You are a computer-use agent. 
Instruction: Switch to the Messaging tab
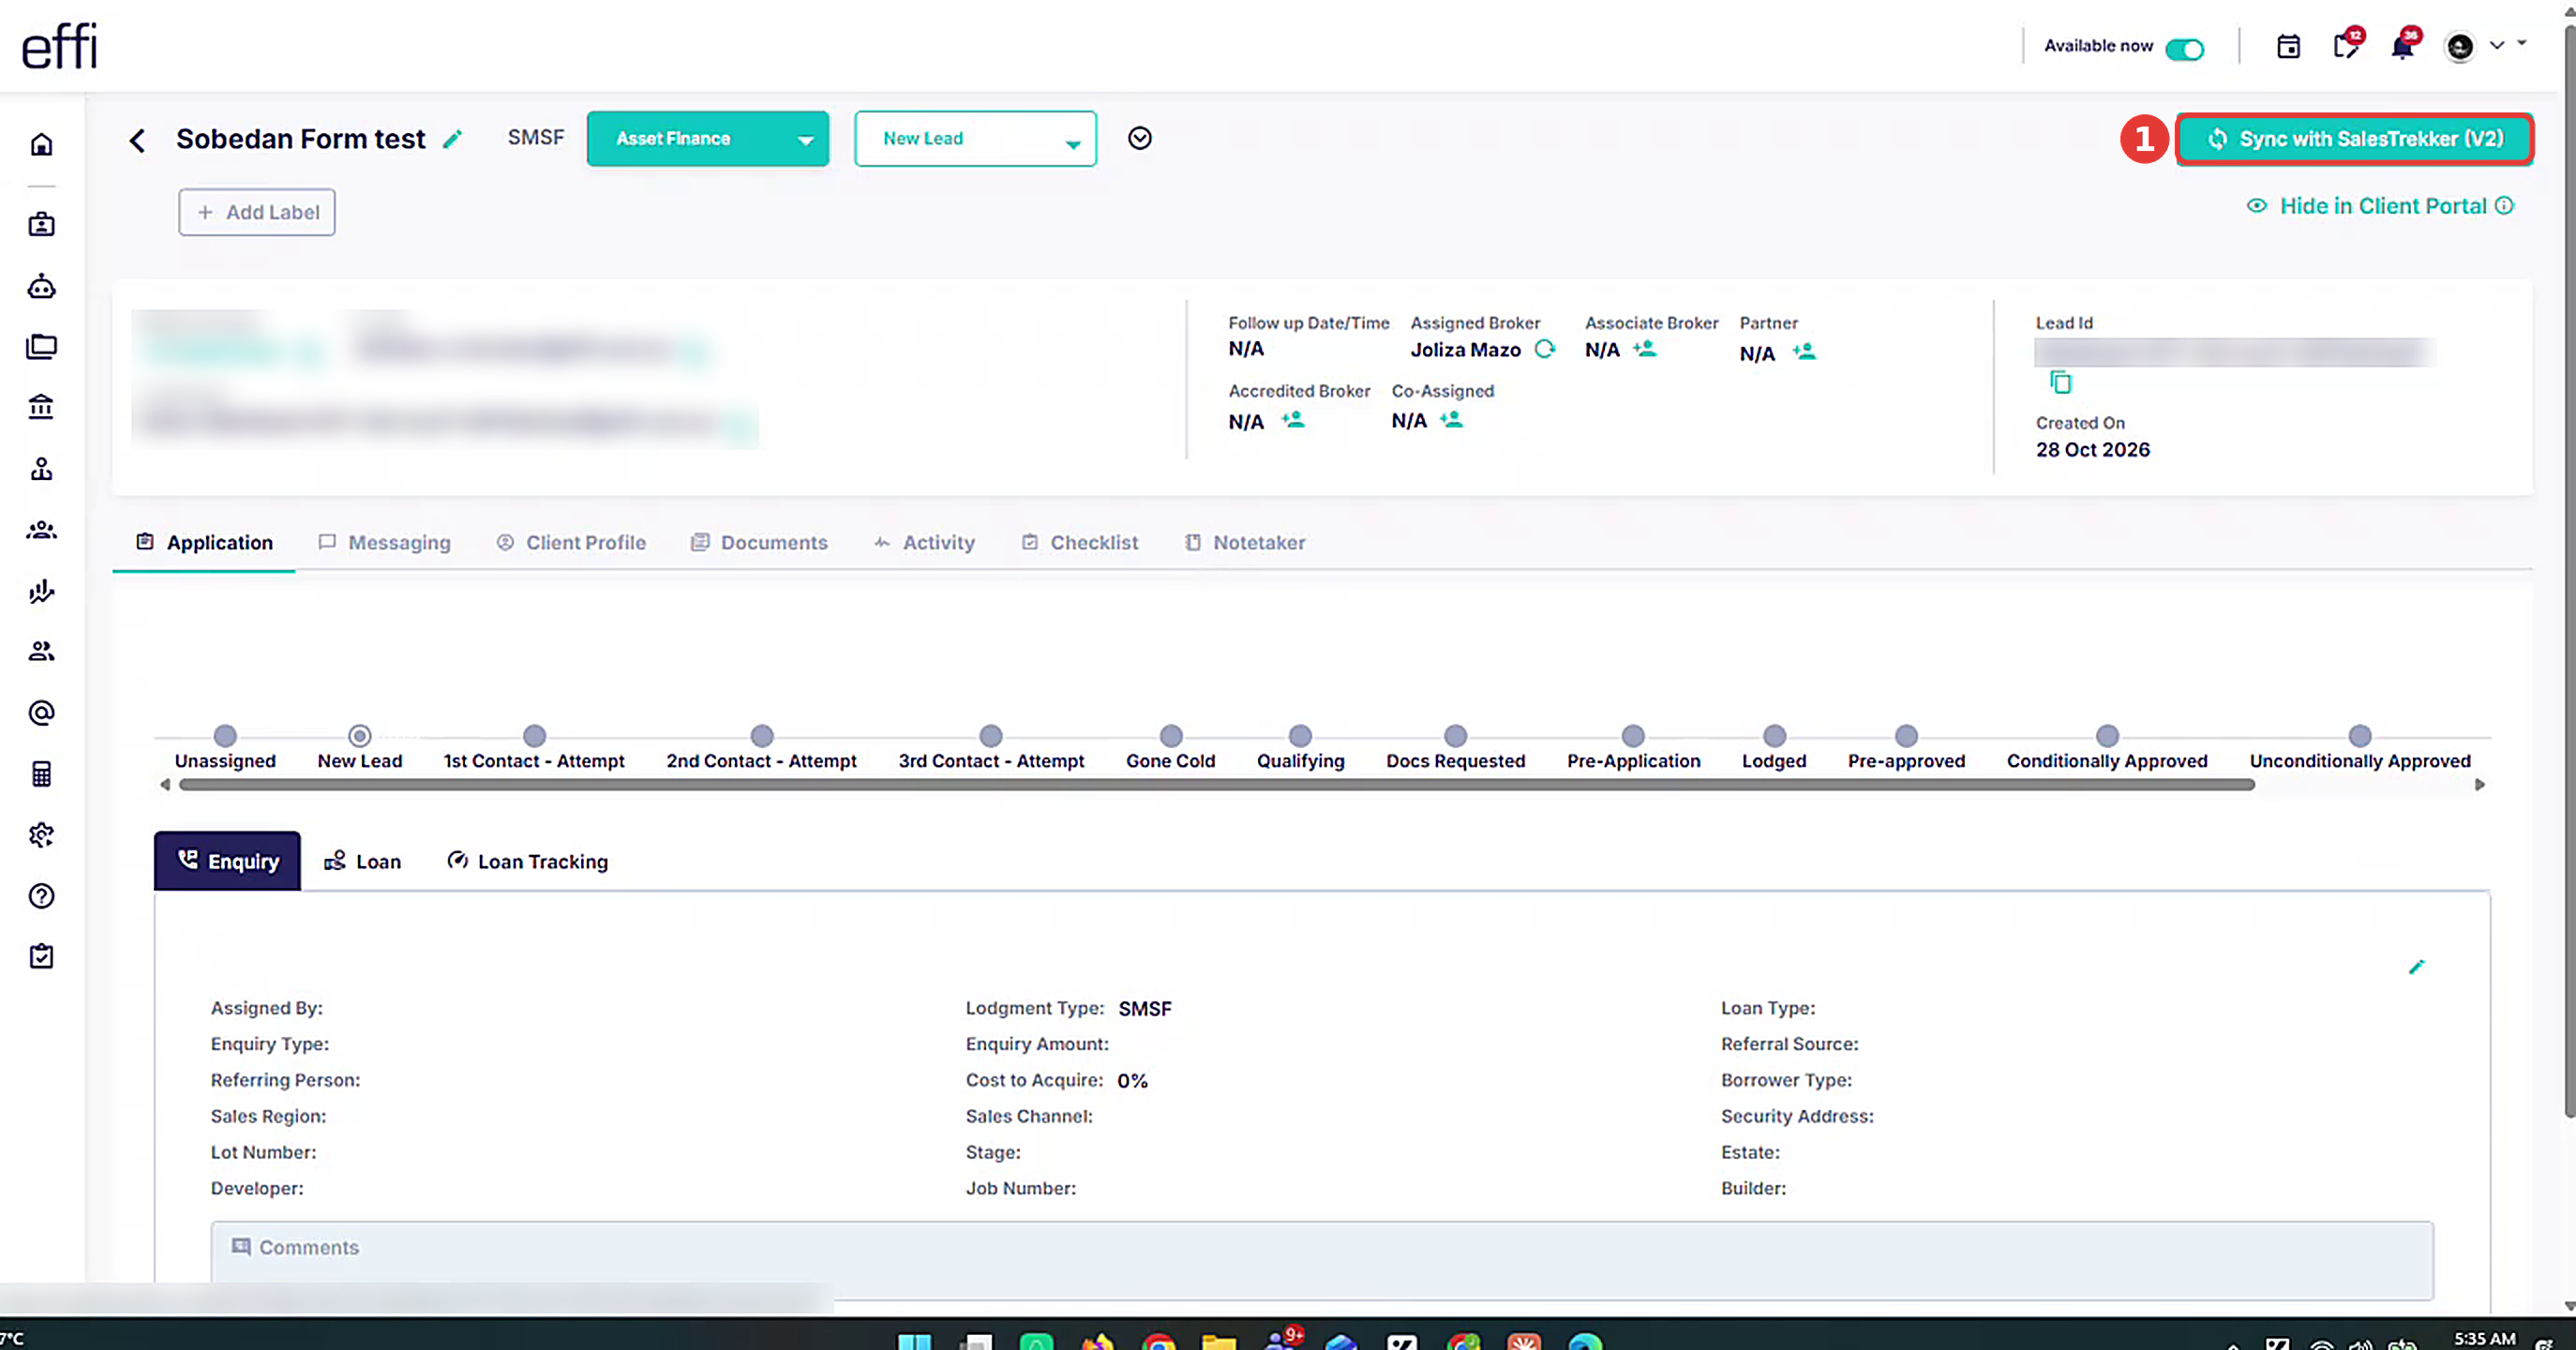[x=385, y=543]
